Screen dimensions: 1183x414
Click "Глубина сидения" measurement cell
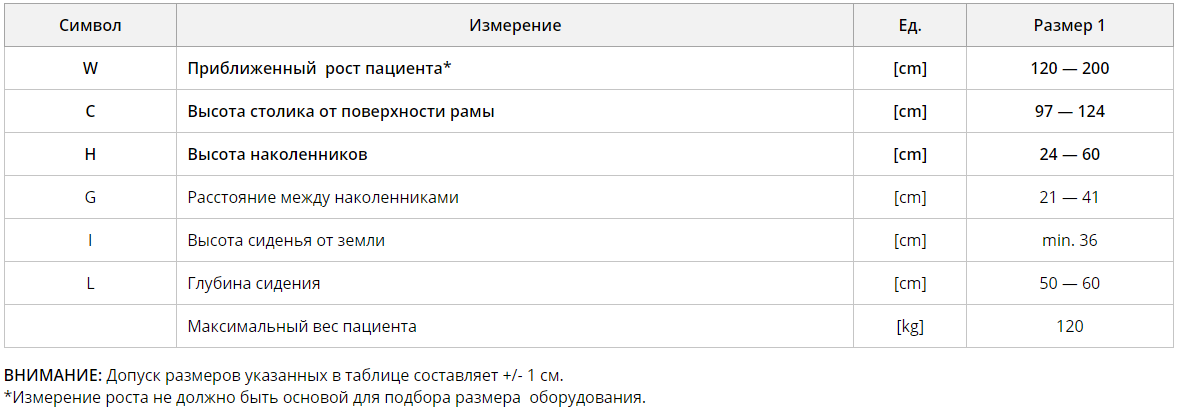[254, 284]
